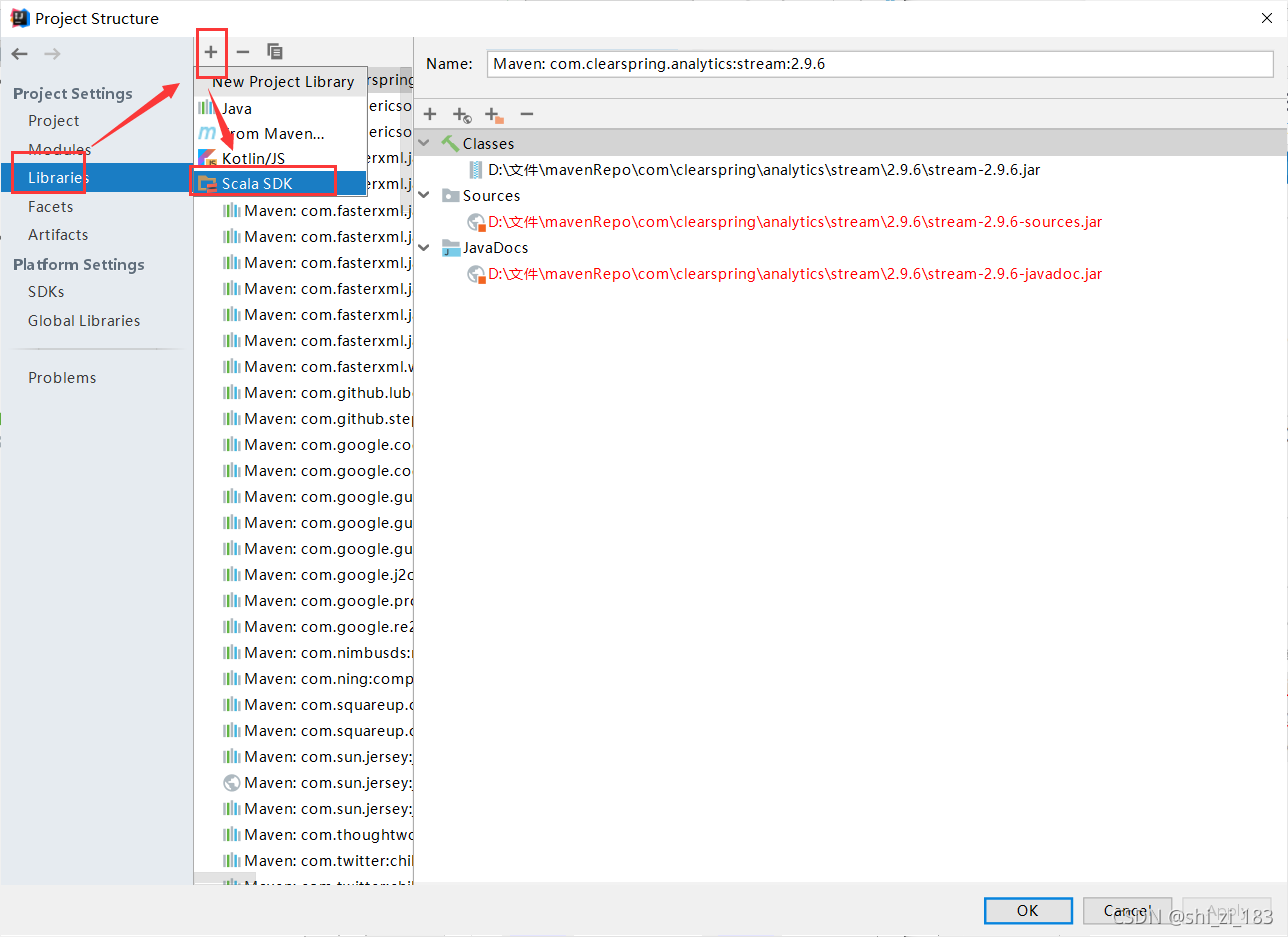Viewport: 1288px width, 937px height.
Task: Click into the library Name field
Action: click(880, 63)
